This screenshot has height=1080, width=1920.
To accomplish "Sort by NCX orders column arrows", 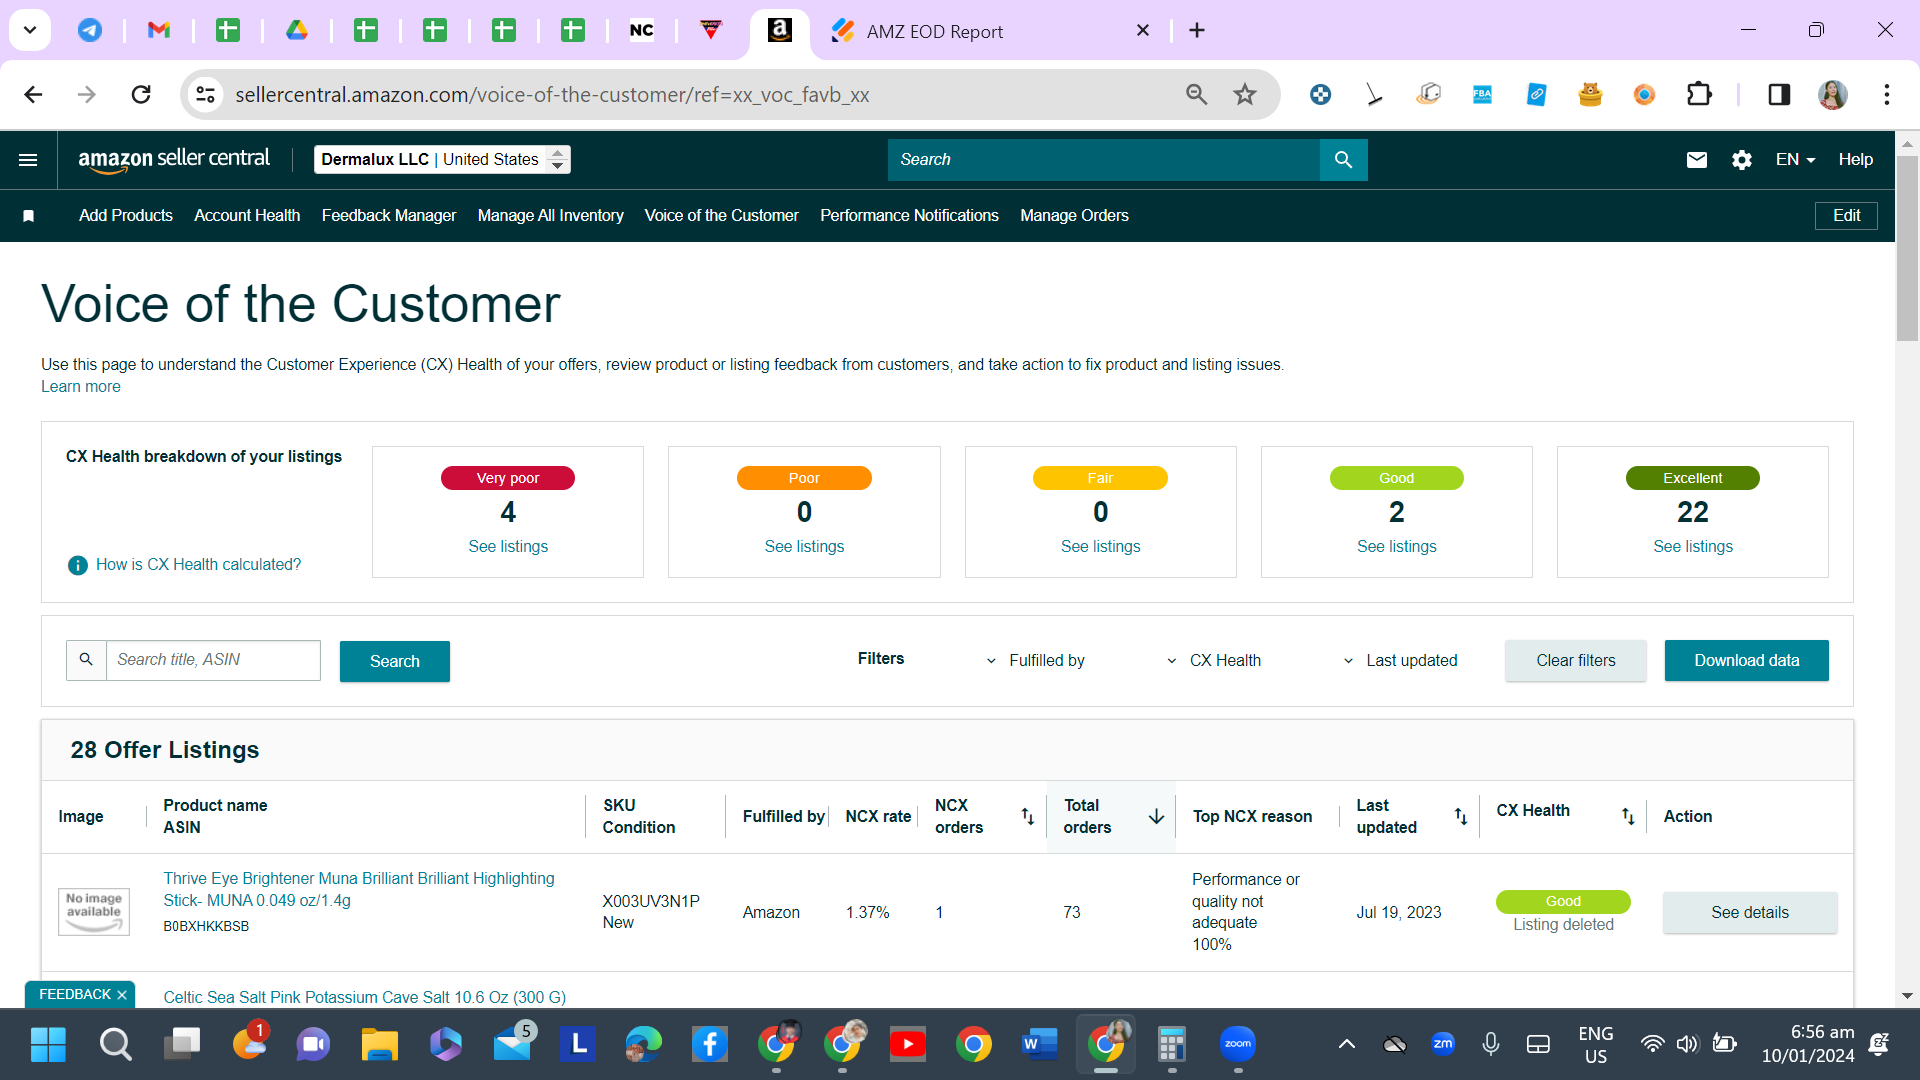I will pyautogui.click(x=1027, y=816).
